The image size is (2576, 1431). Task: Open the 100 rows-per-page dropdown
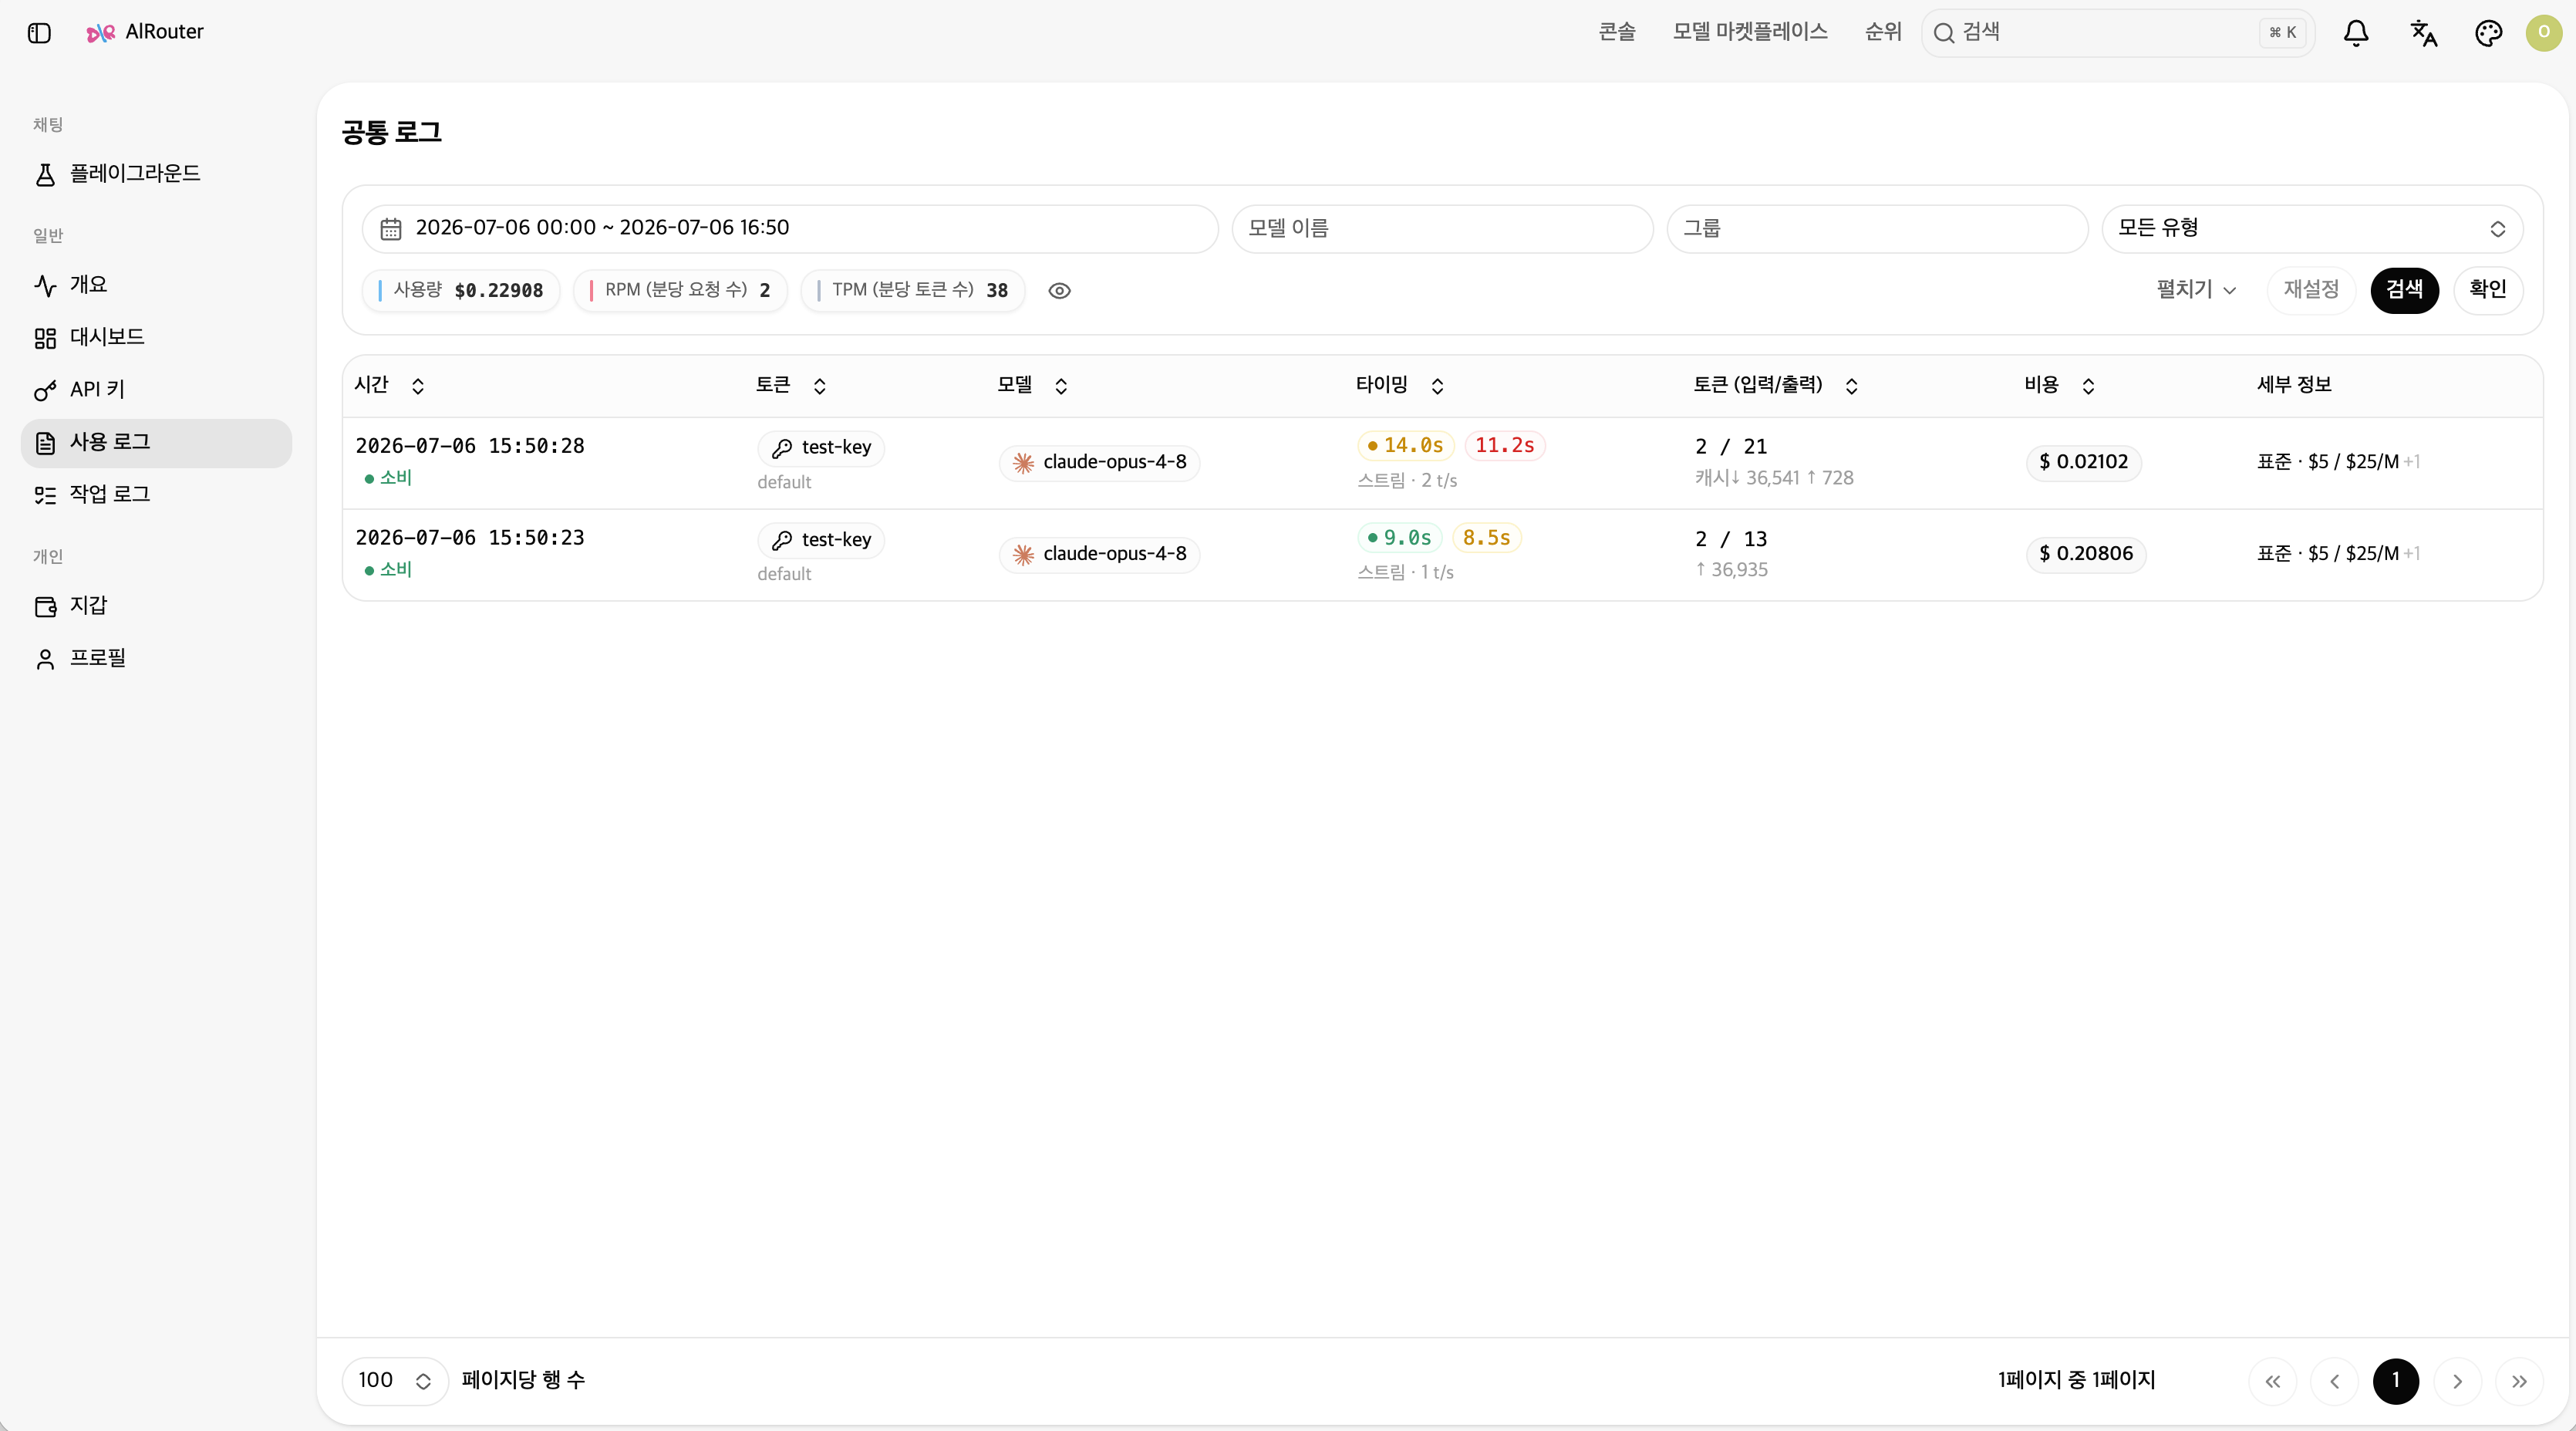(x=394, y=1381)
